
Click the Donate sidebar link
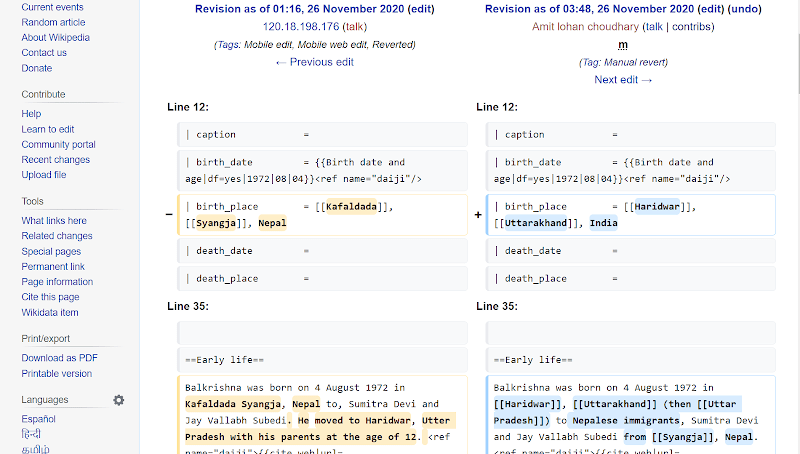click(x=37, y=68)
